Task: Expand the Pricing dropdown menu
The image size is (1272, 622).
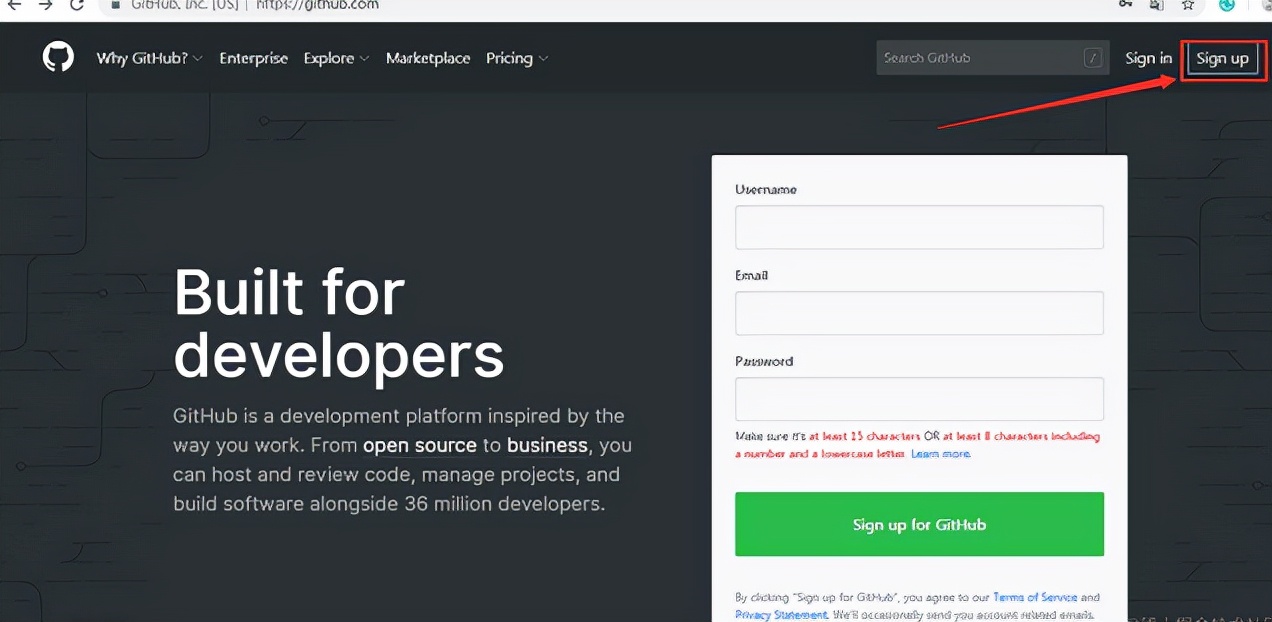Action: pos(517,58)
